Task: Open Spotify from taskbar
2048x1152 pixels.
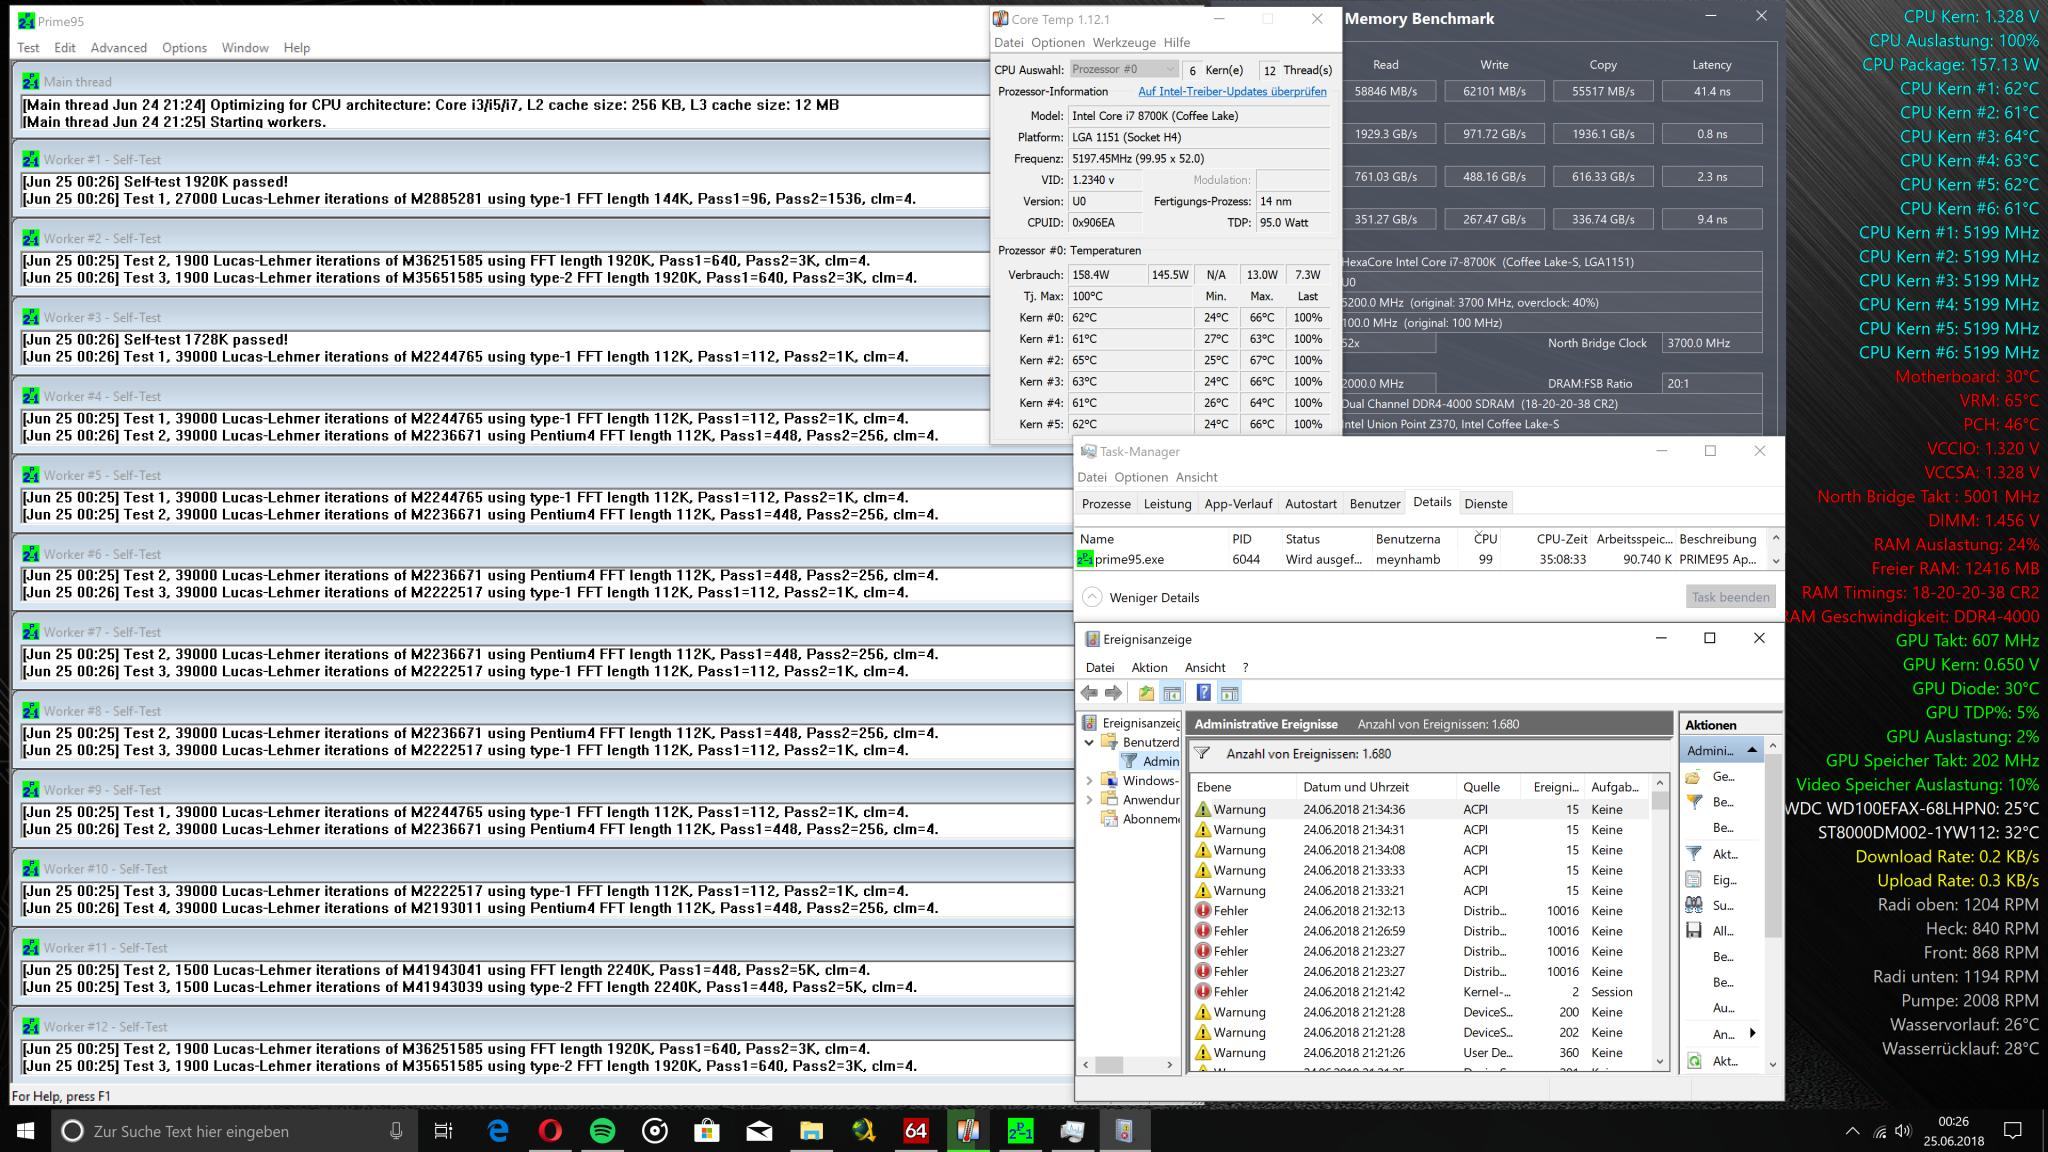Action: point(602,1131)
